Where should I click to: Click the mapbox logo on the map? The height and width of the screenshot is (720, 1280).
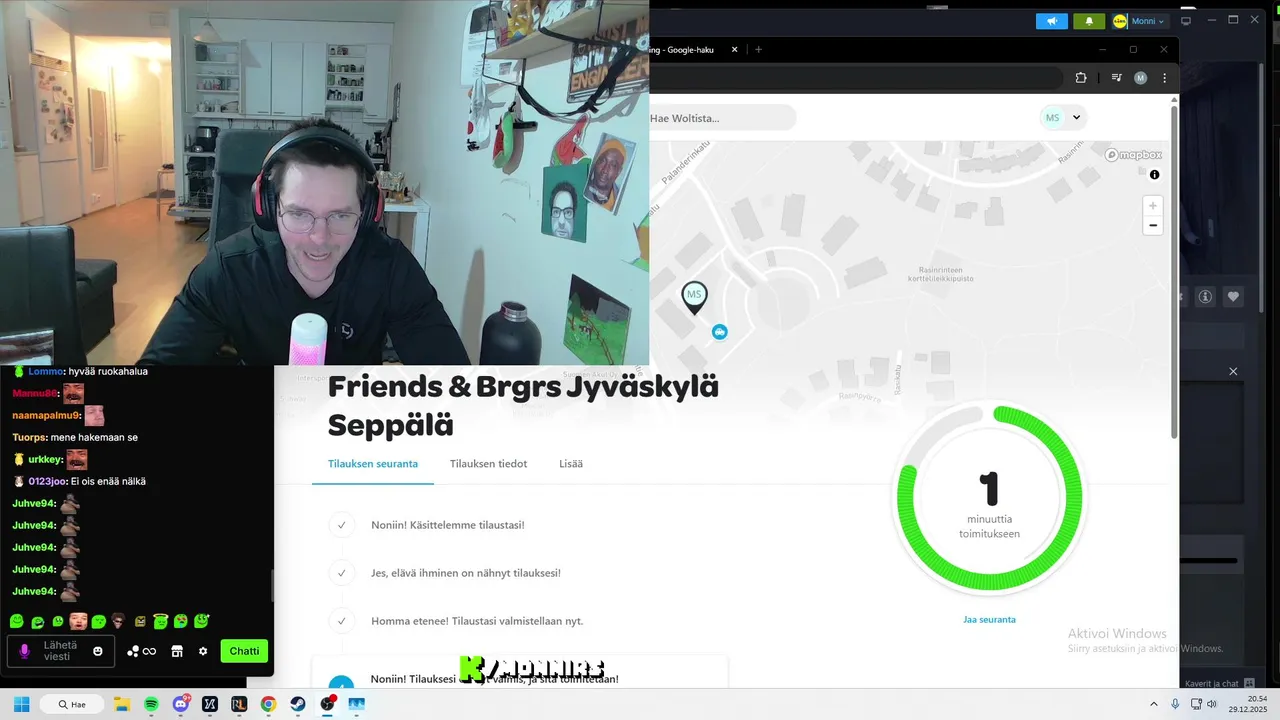click(1134, 155)
